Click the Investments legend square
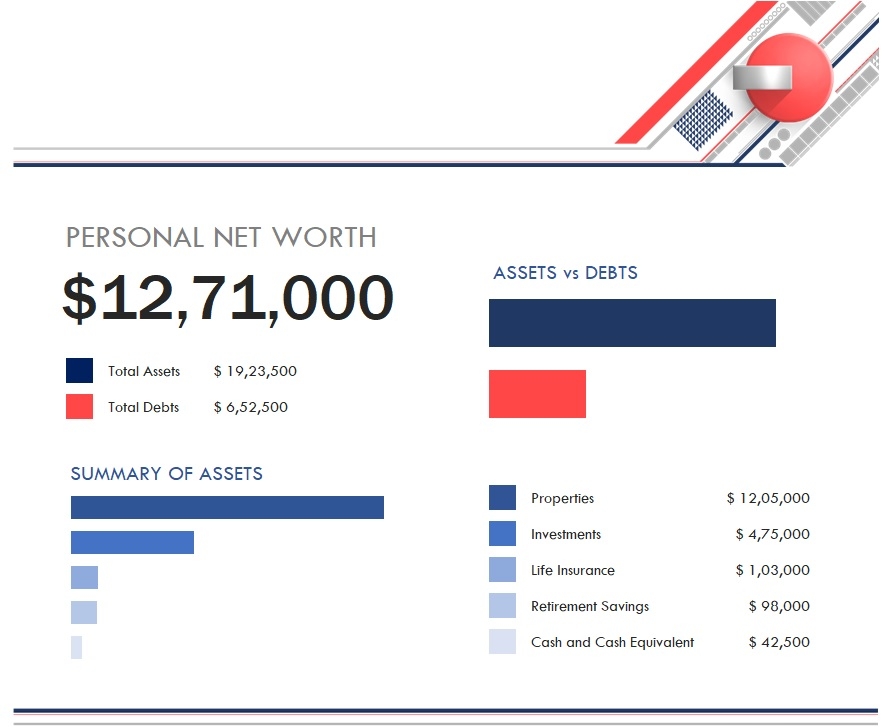Image resolution: width=886 pixels, height=727 pixels. (x=501, y=534)
